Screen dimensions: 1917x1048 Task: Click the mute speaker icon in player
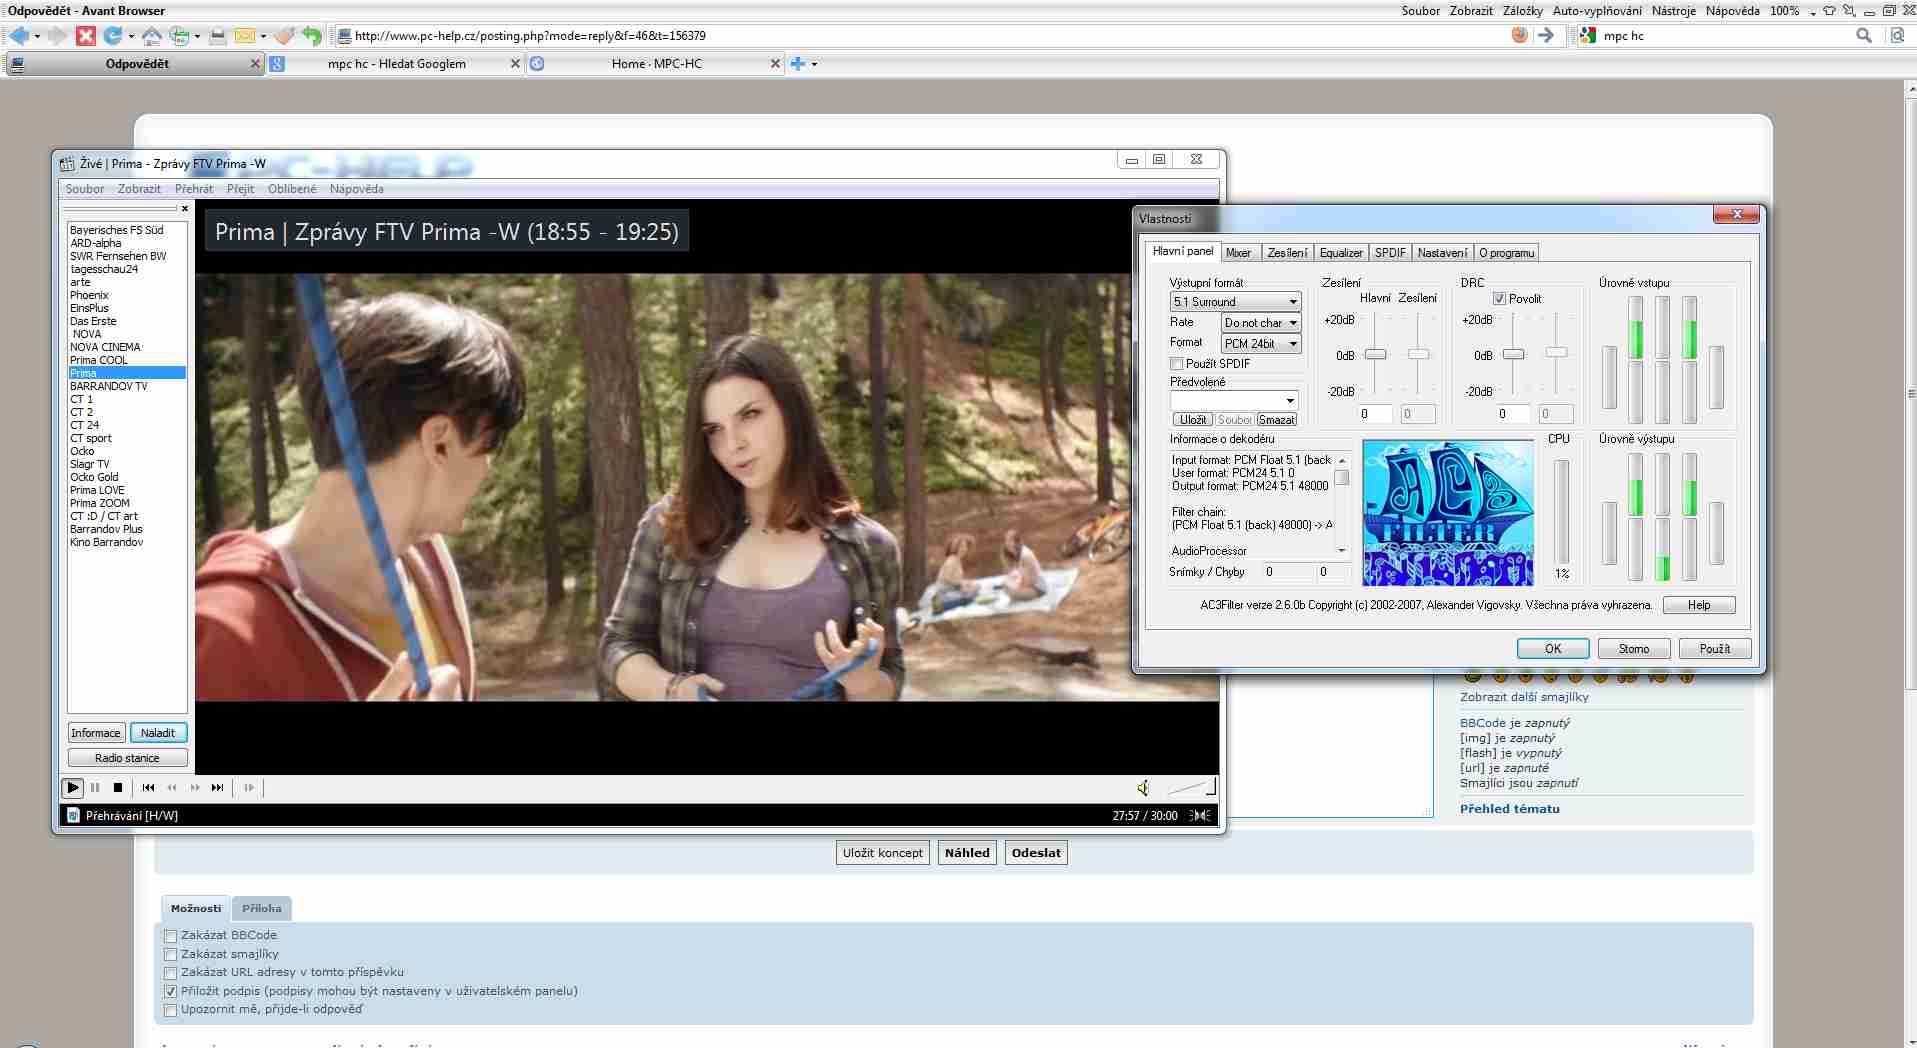(x=1143, y=788)
